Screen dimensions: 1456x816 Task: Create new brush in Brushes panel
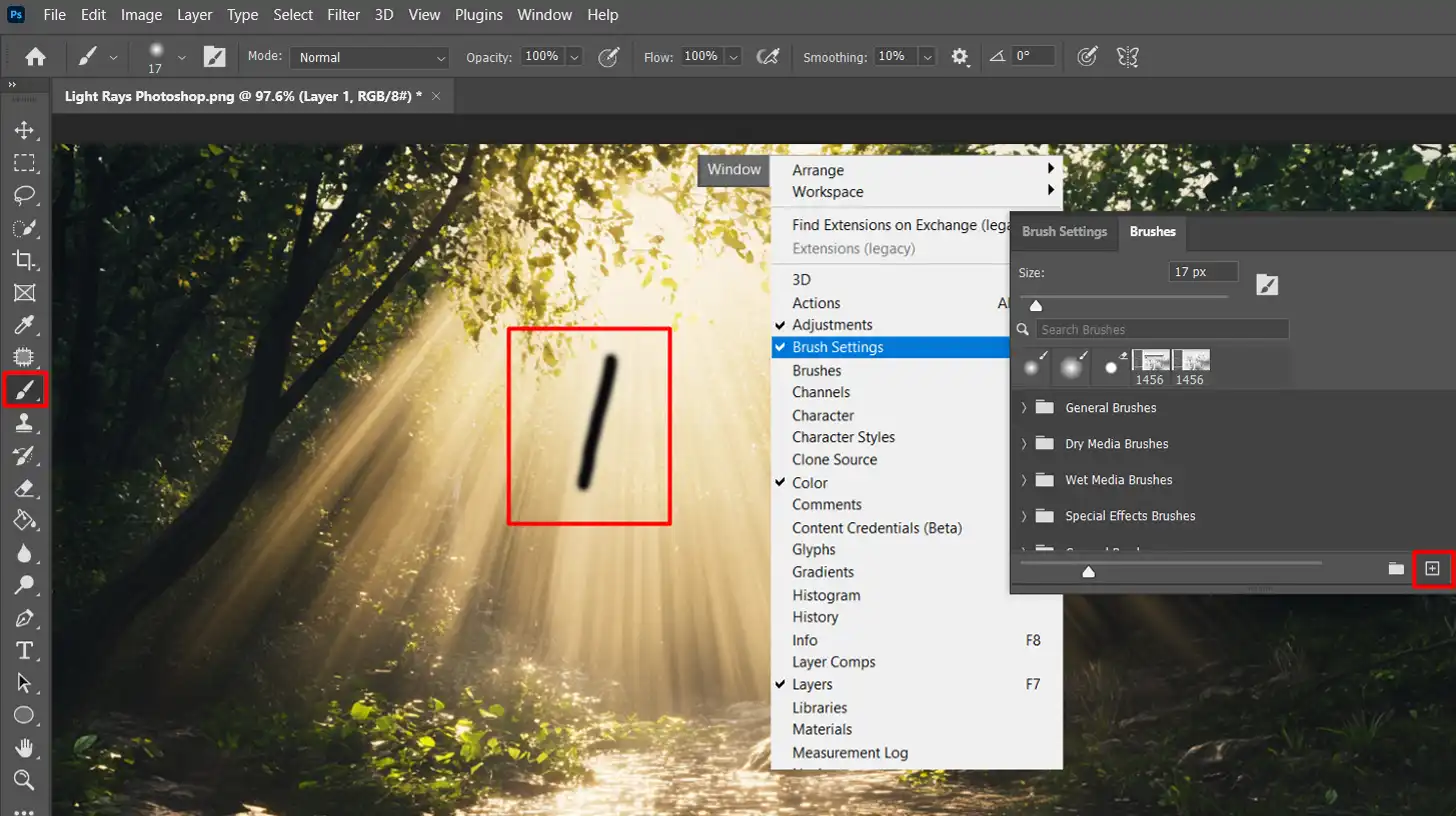pyautogui.click(x=1432, y=568)
